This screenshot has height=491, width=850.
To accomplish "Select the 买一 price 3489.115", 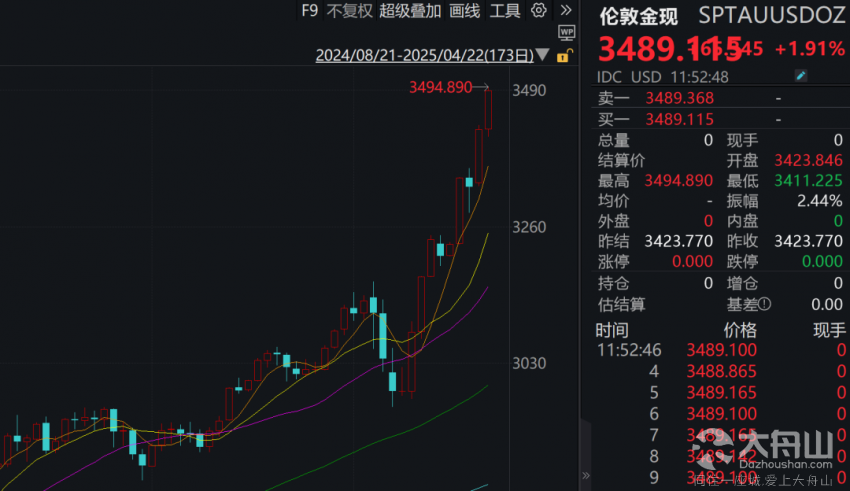I will 679,119.
